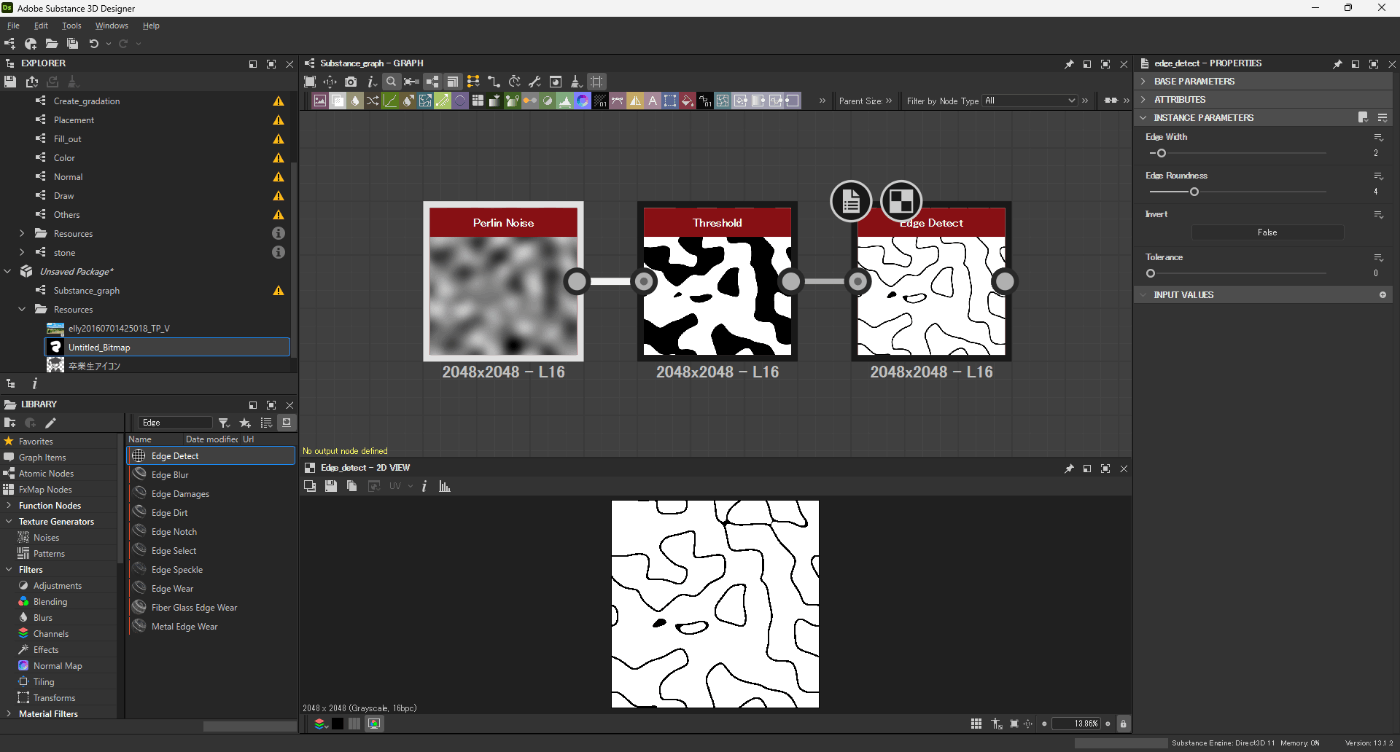
Task: Collapse the INSTANCE PARAMETERS section
Action: coord(1144,117)
